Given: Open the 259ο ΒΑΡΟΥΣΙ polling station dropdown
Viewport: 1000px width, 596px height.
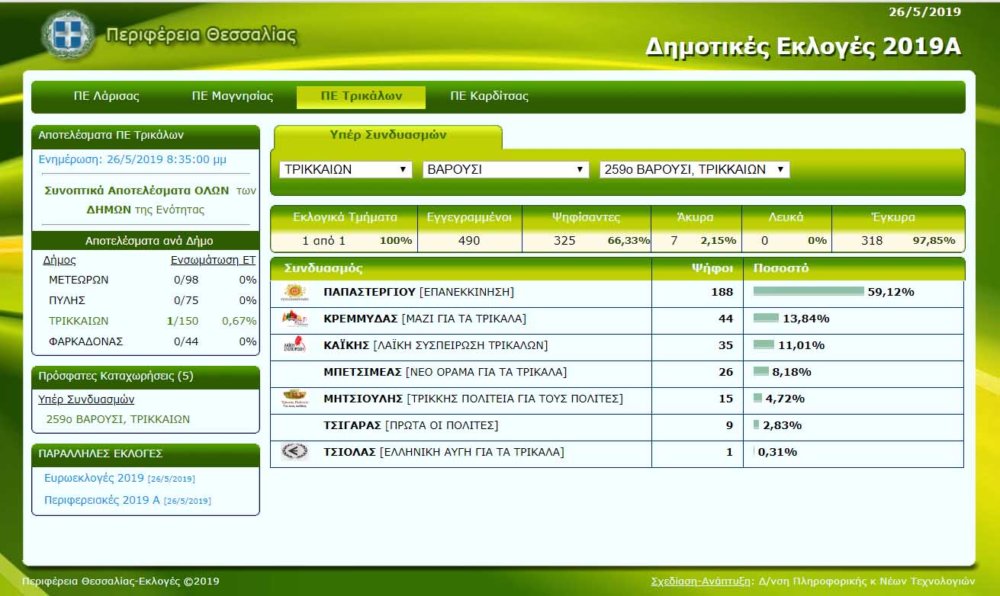Looking at the screenshot, I should point(695,170).
